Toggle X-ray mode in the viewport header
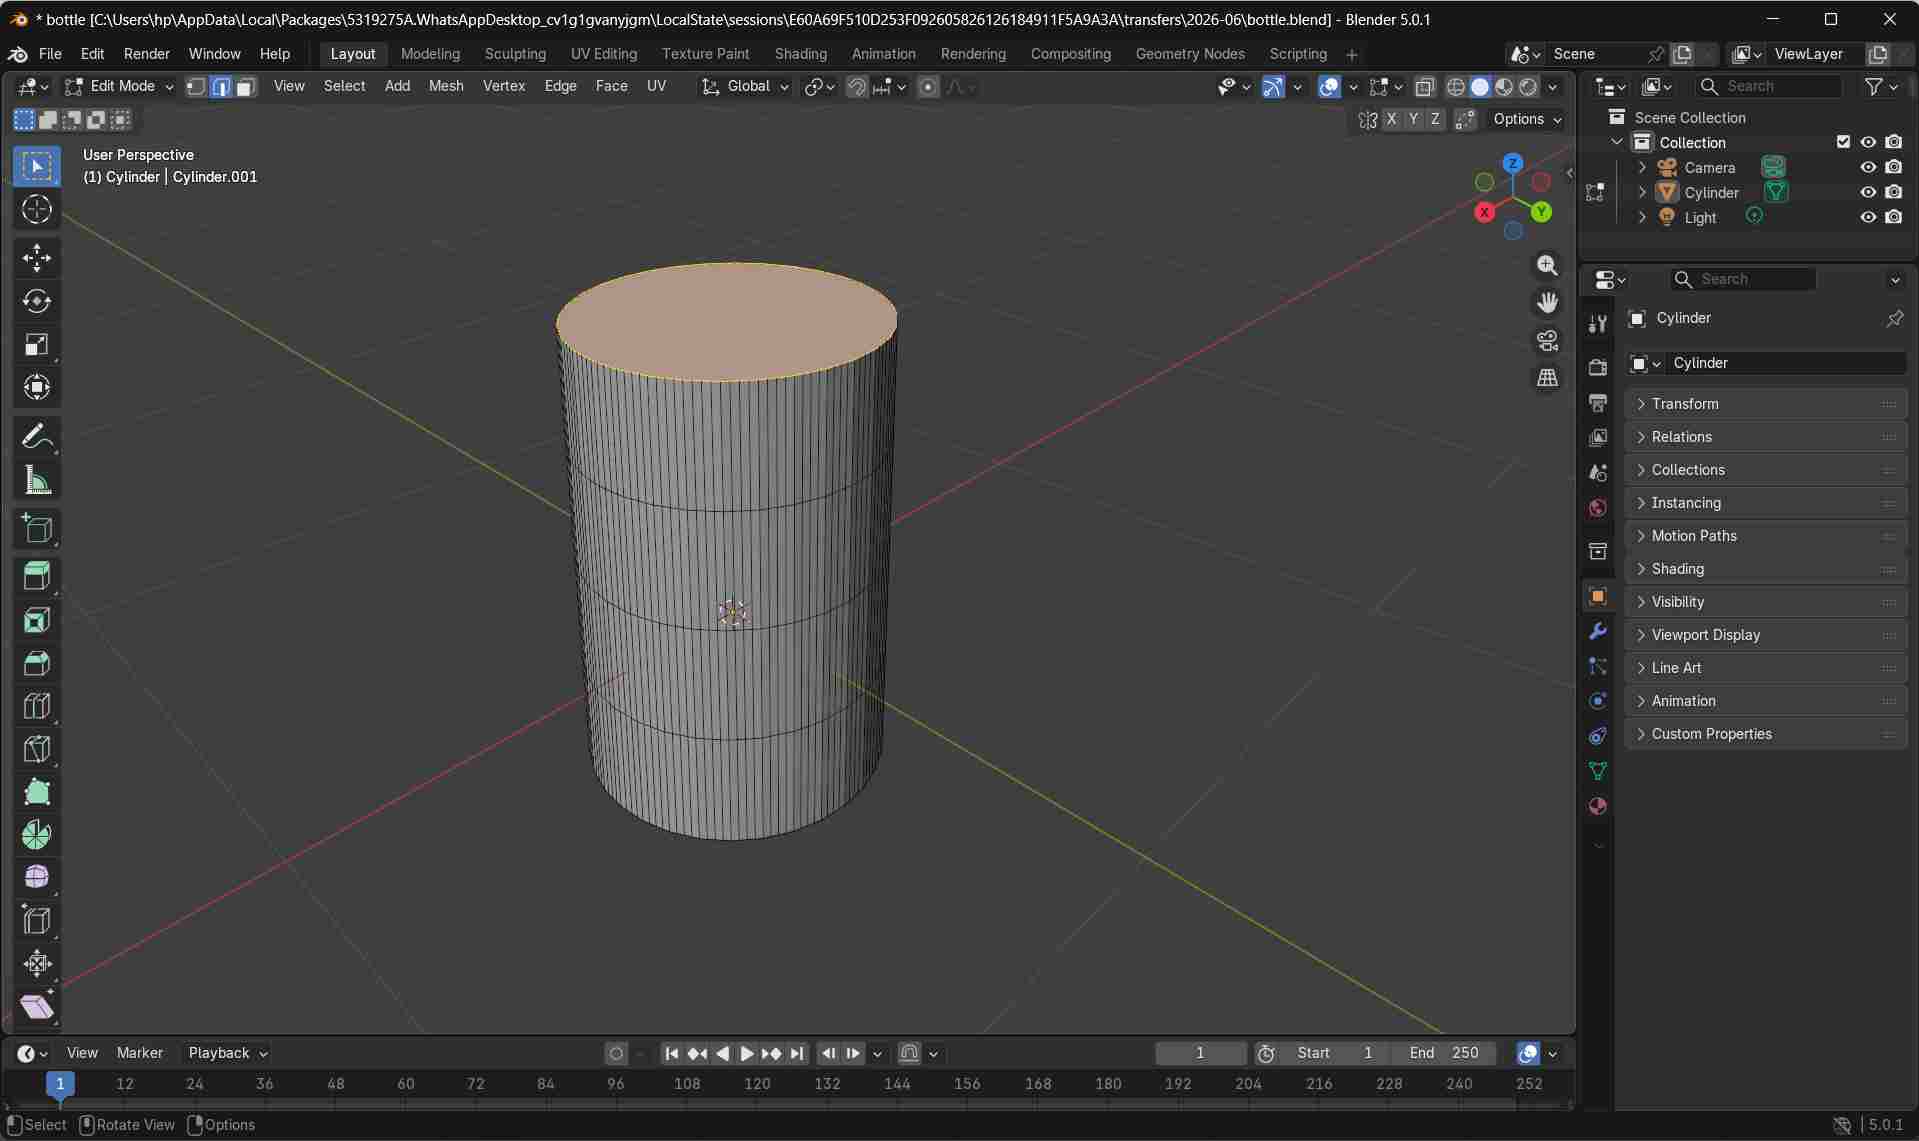Screen dimensions: 1919x1141 coord(1425,87)
